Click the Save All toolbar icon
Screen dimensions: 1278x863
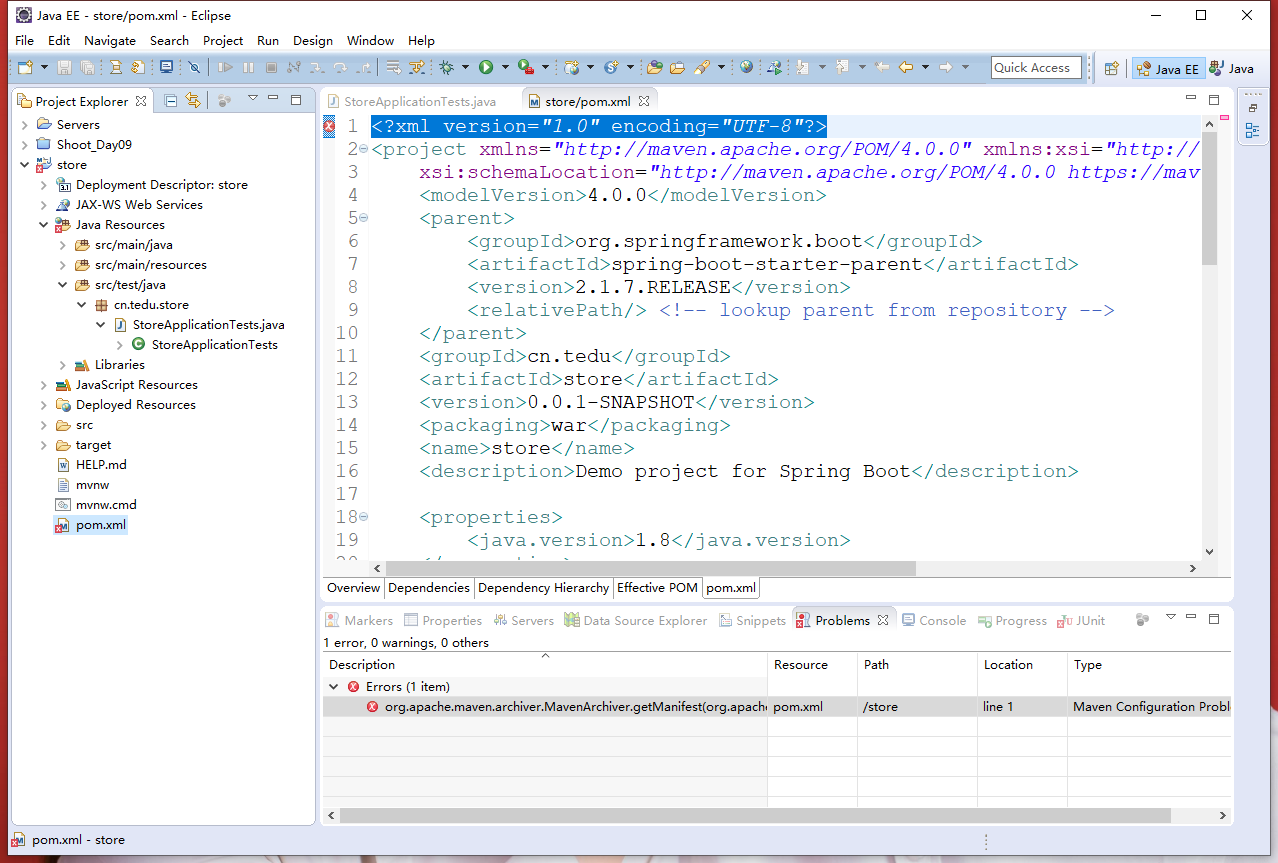87,67
